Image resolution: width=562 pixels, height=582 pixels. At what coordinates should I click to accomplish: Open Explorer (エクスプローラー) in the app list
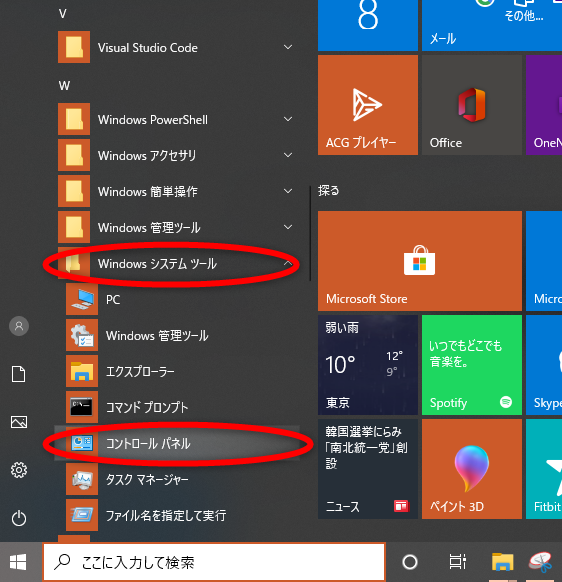point(177,371)
